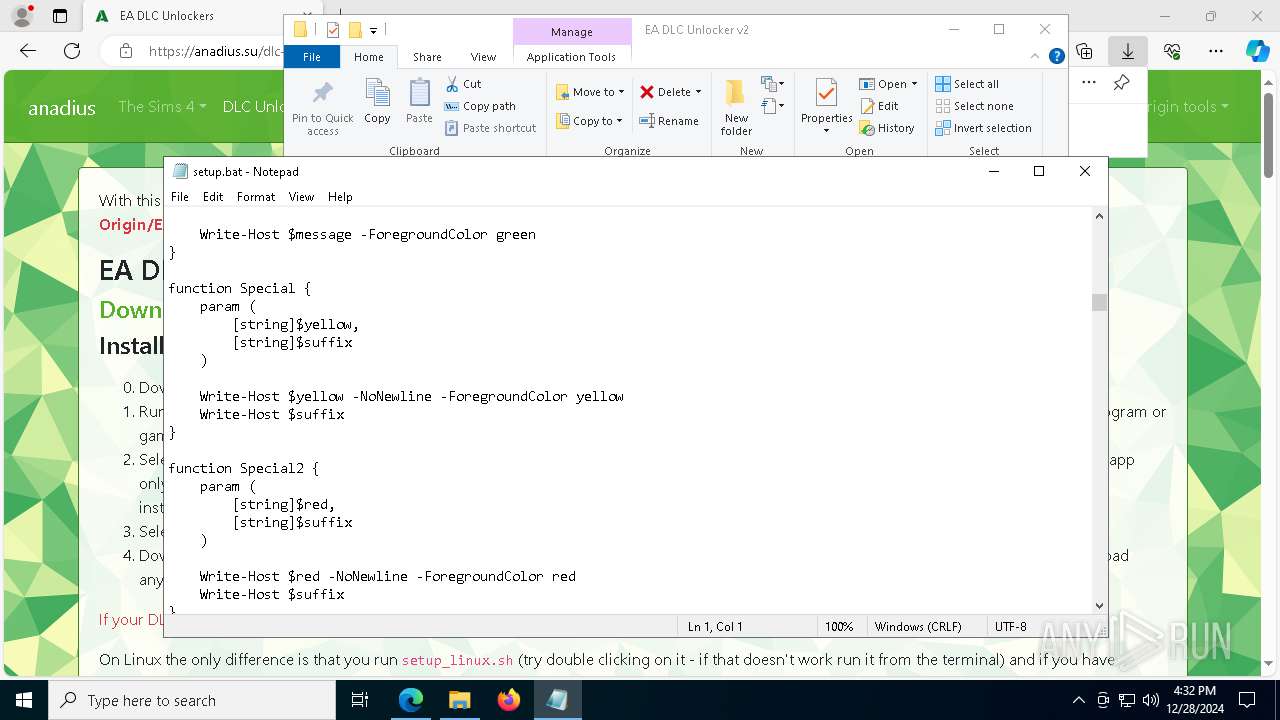Open more options in downloads panel
Viewport: 1280px width, 720px height.
click(x=1089, y=83)
